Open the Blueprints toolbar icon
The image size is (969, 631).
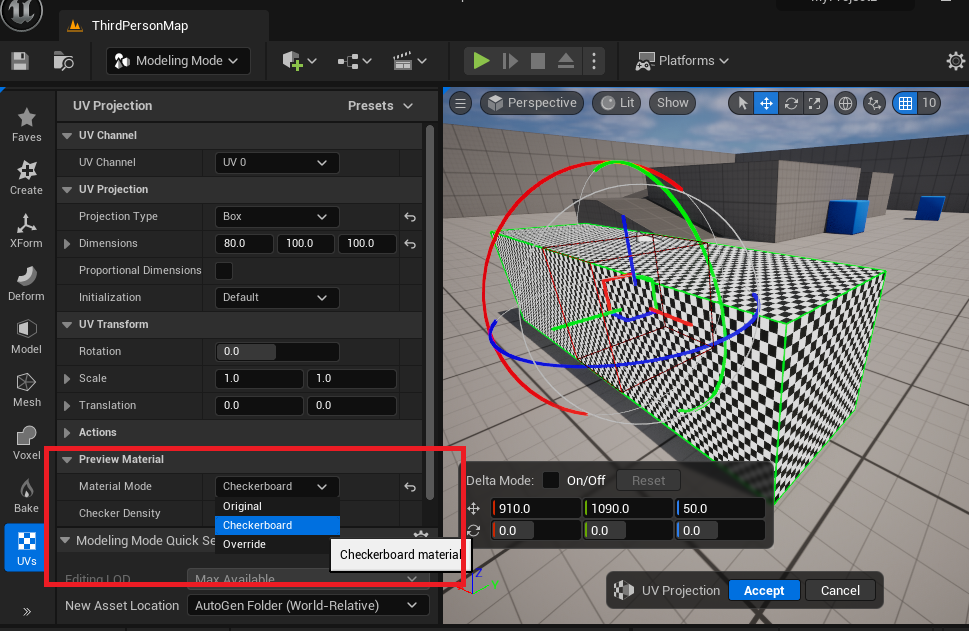[355, 61]
